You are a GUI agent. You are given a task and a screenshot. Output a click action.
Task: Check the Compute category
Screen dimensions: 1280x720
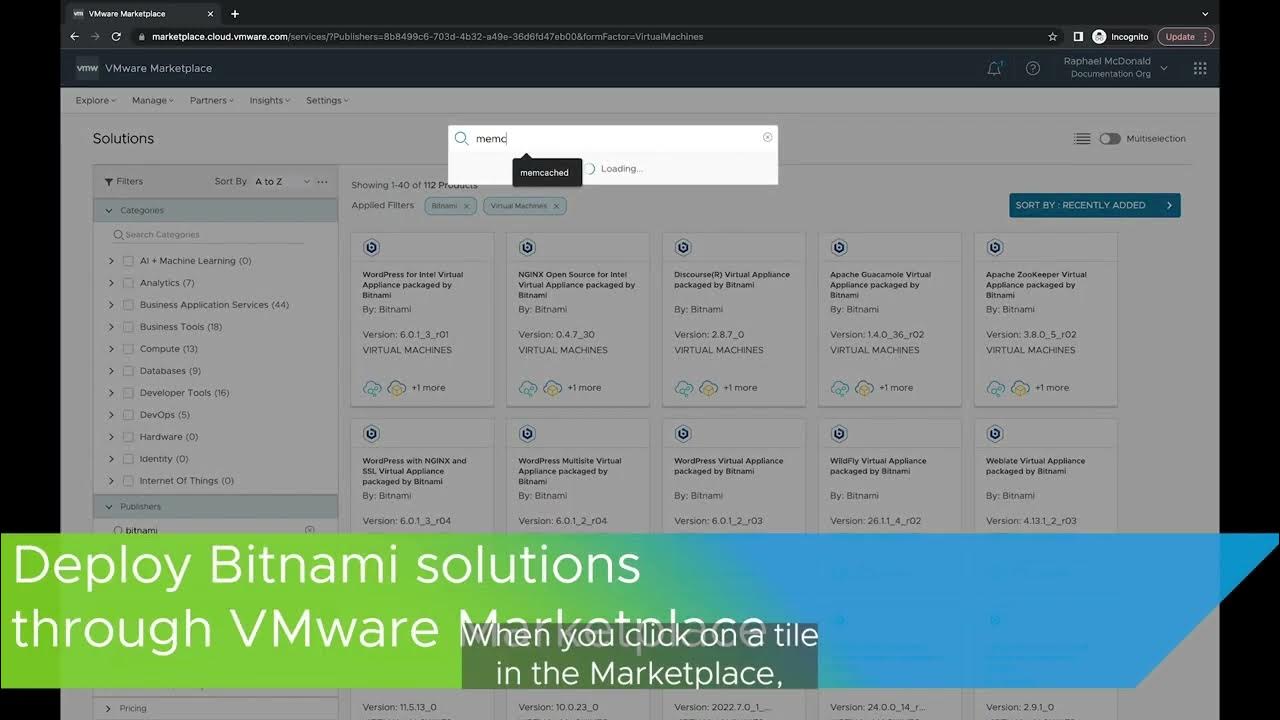pyautogui.click(x=128, y=349)
